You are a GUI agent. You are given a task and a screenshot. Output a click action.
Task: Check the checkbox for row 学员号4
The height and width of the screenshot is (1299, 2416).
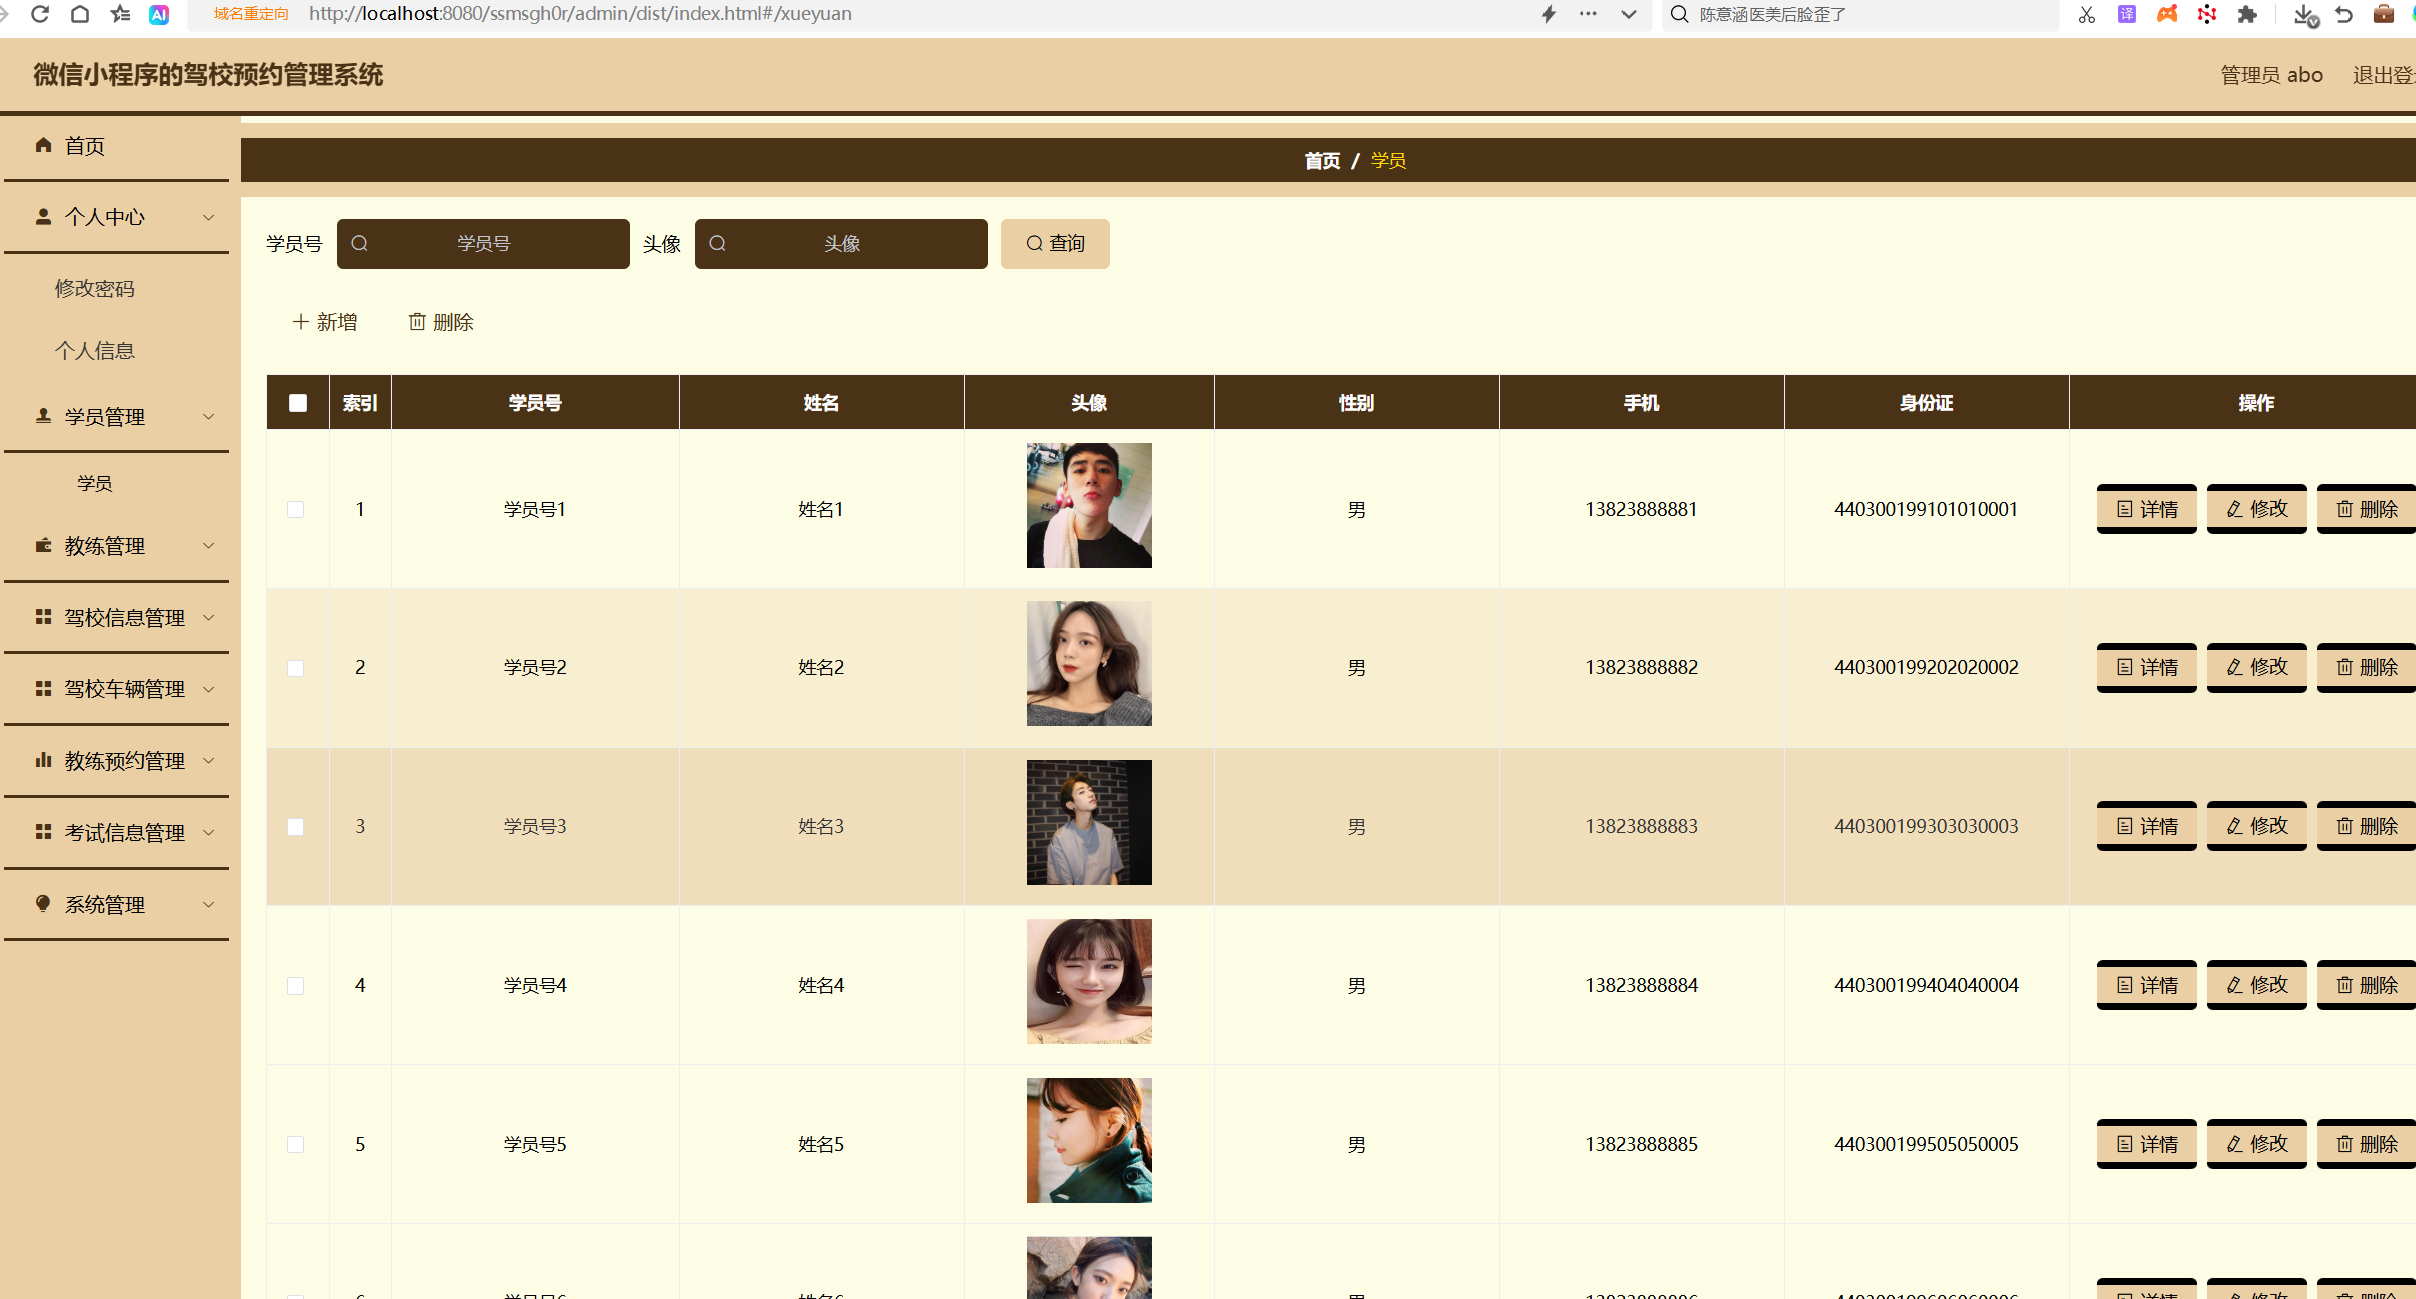click(x=296, y=986)
